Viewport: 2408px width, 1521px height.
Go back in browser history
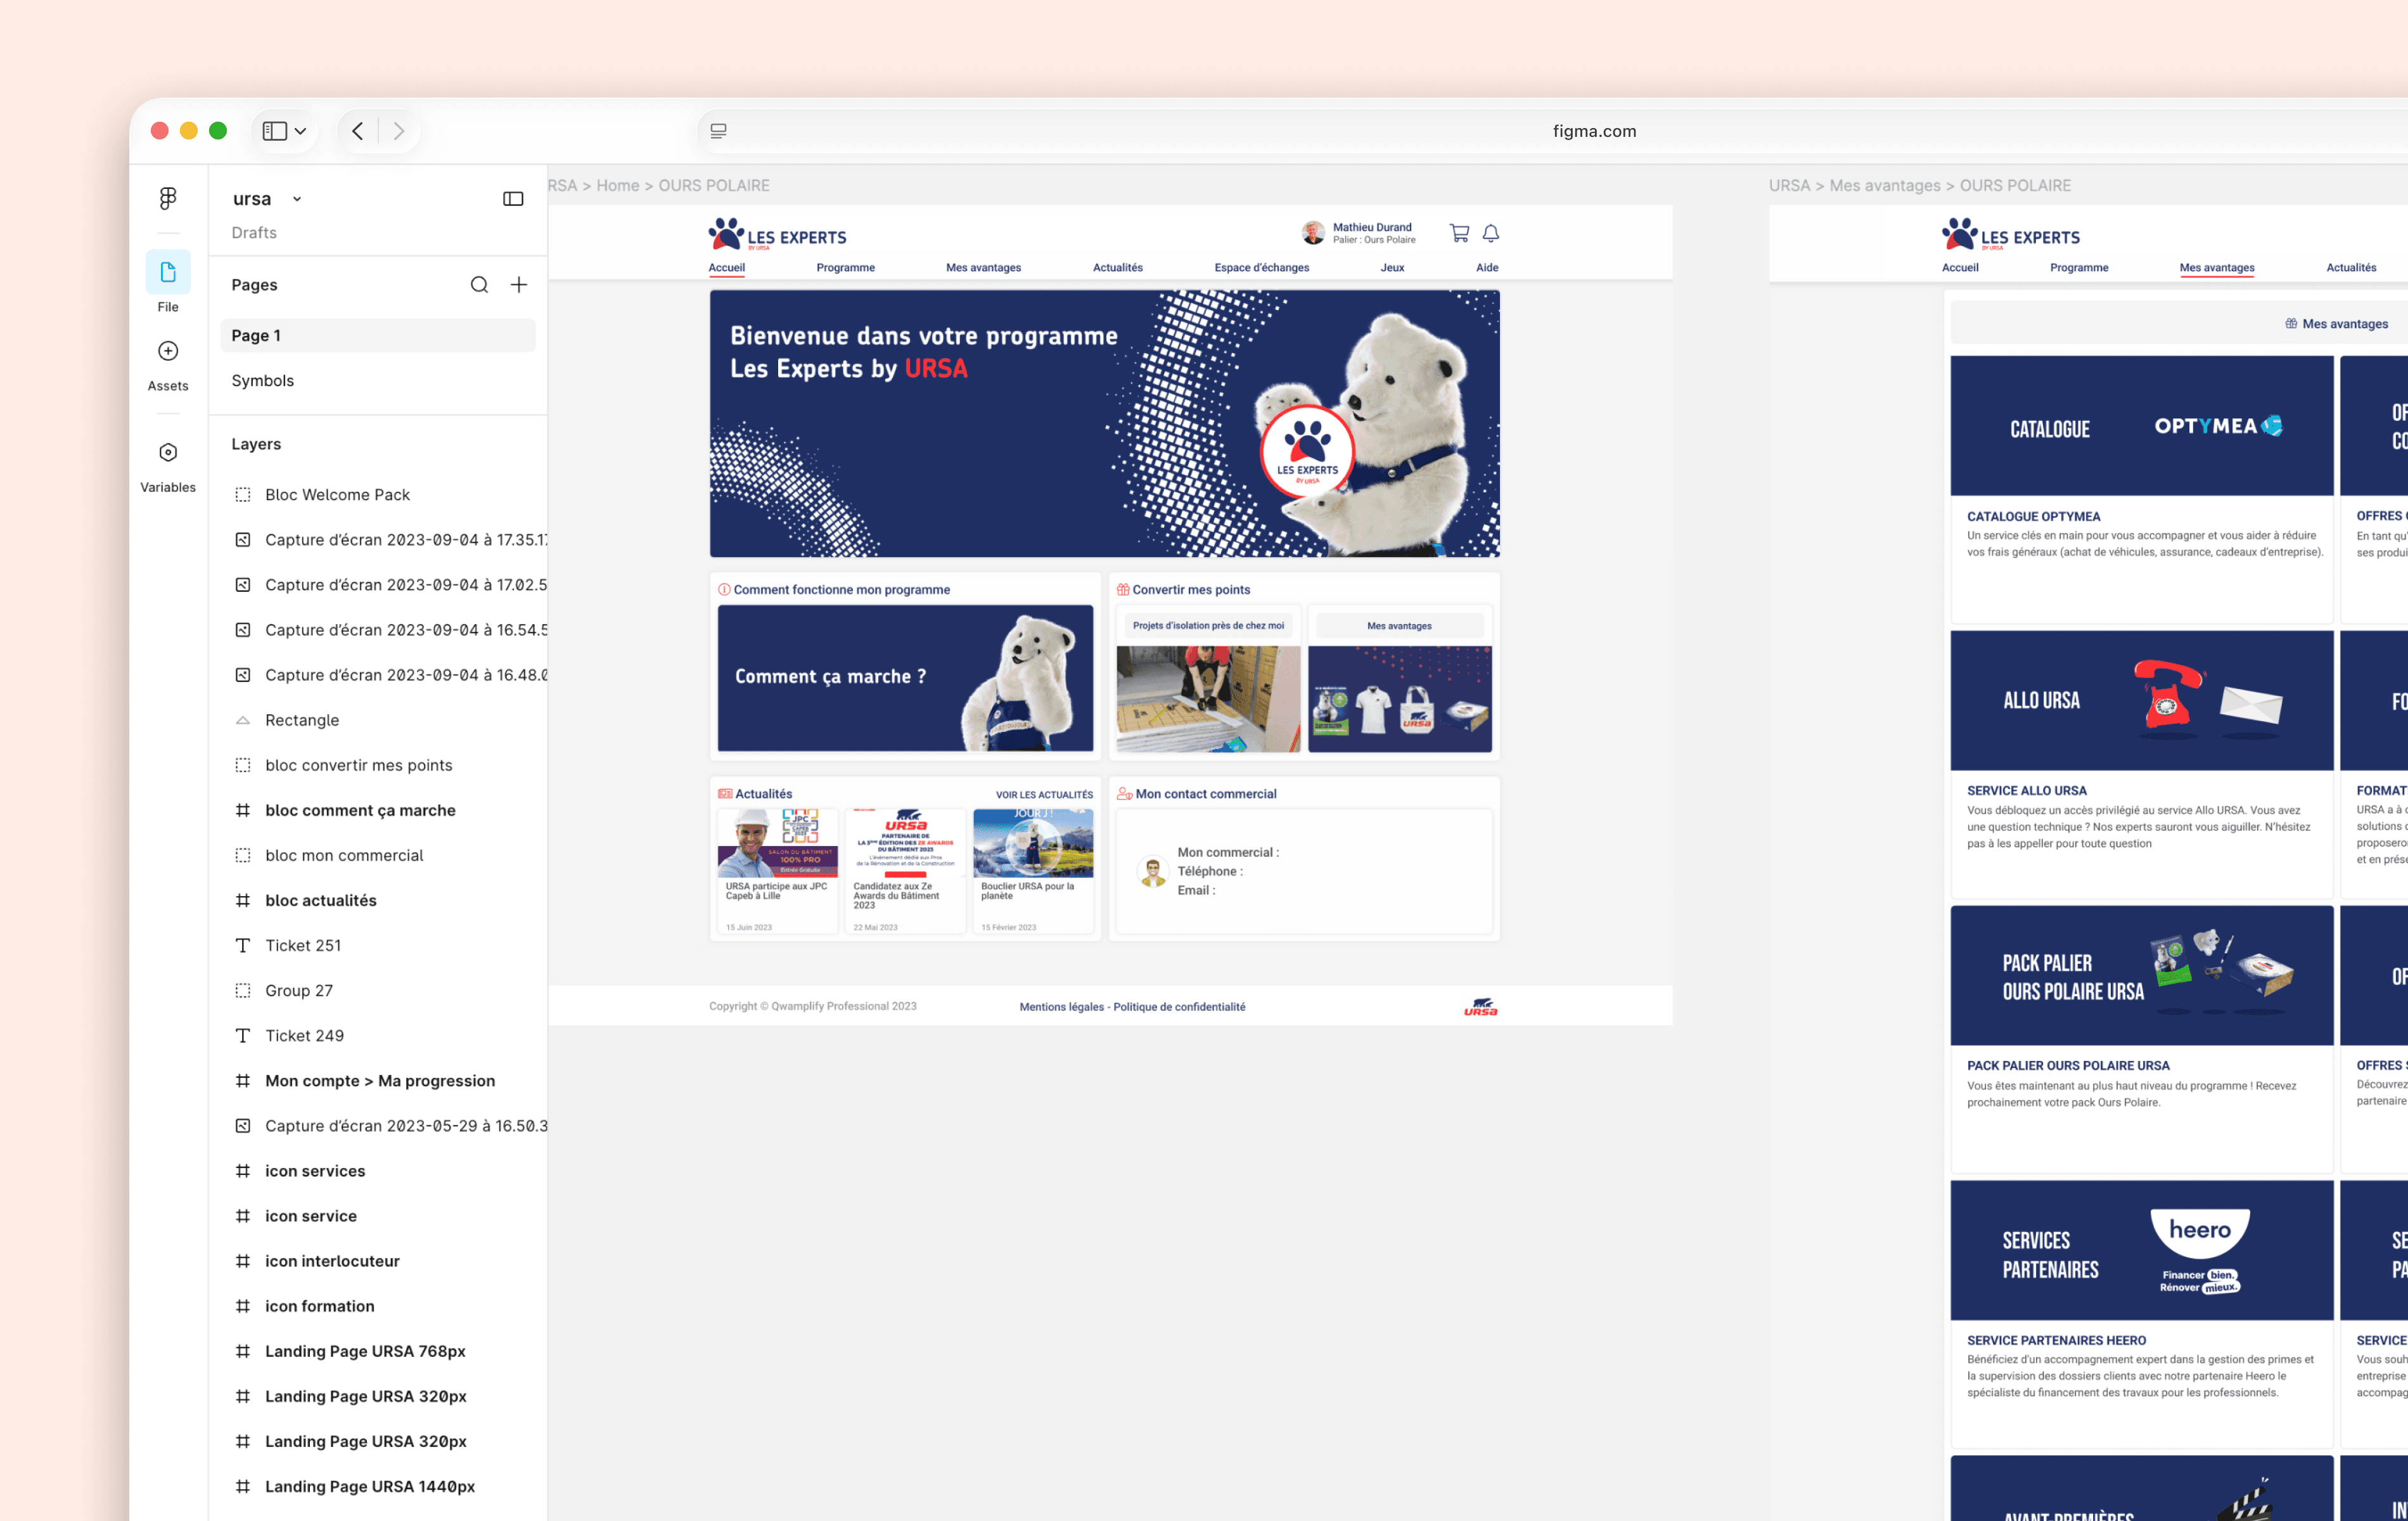[358, 131]
